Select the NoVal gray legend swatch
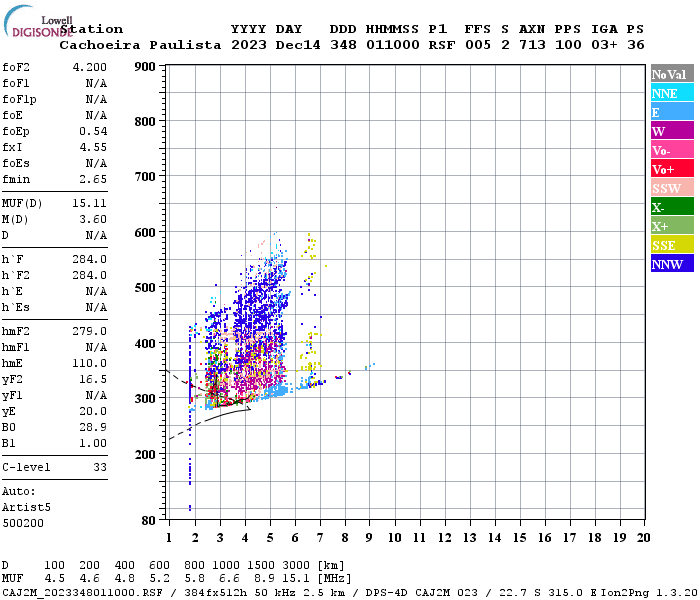The height and width of the screenshot is (600, 700). tap(672, 74)
